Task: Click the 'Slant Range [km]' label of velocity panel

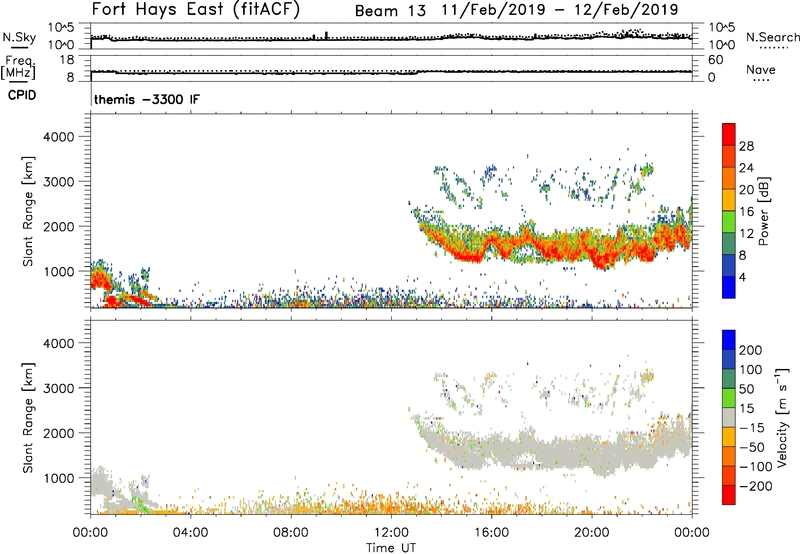Action: (x=28, y=418)
